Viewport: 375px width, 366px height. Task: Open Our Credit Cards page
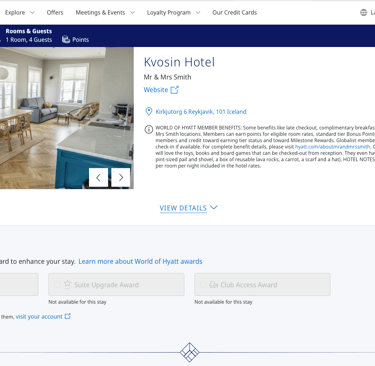pos(235,13)
